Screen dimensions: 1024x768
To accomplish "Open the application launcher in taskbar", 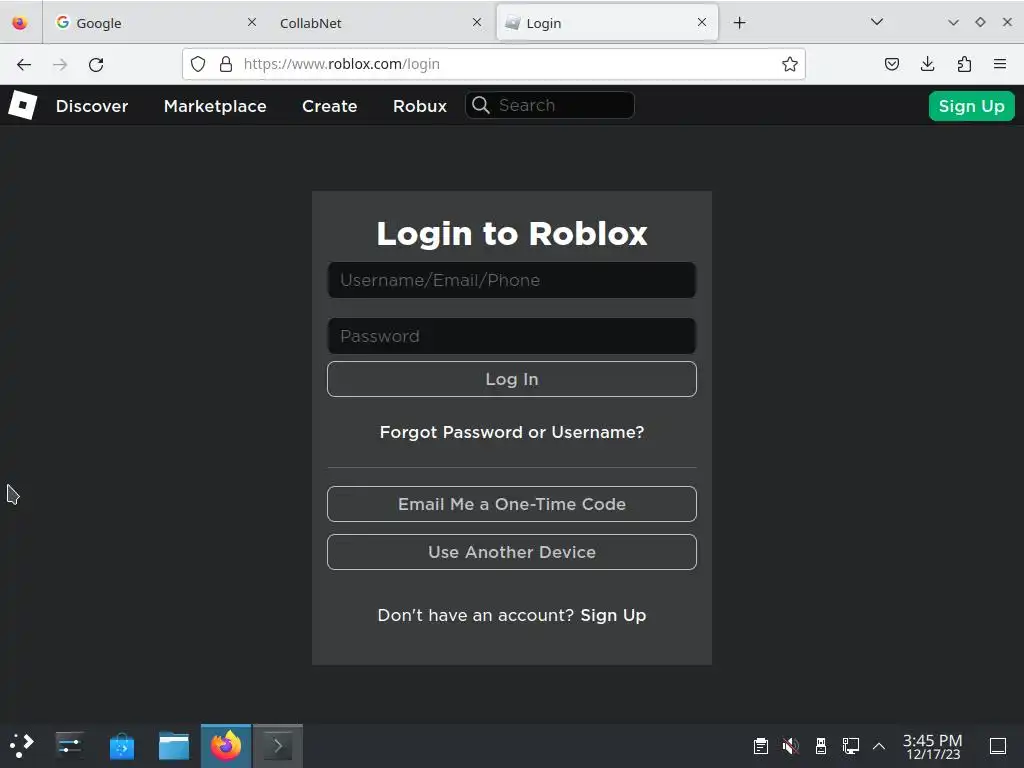I will click(x=22, y=745).
